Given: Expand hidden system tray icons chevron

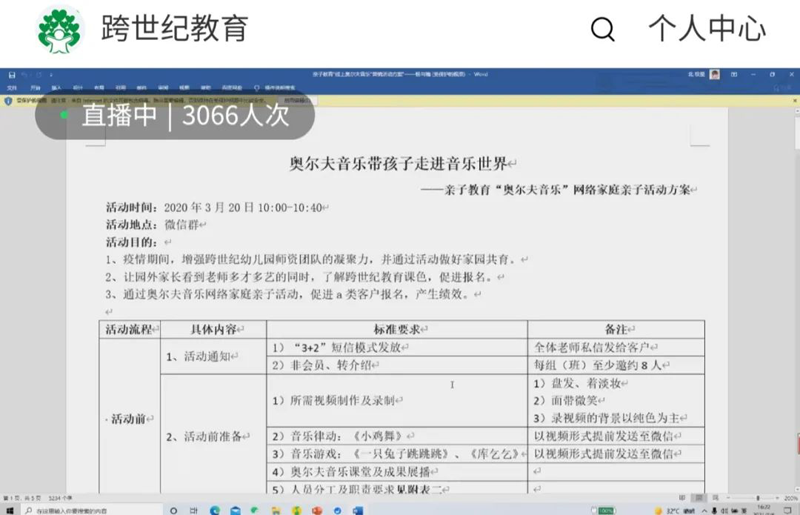Looking at the screenshot, I should (x=705, y=510).
